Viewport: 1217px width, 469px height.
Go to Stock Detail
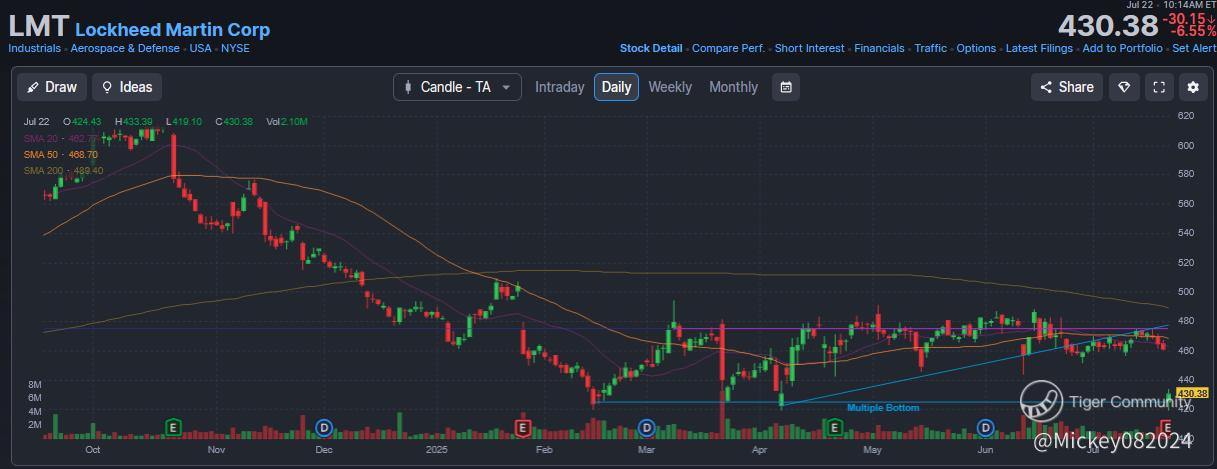[651, 48]
